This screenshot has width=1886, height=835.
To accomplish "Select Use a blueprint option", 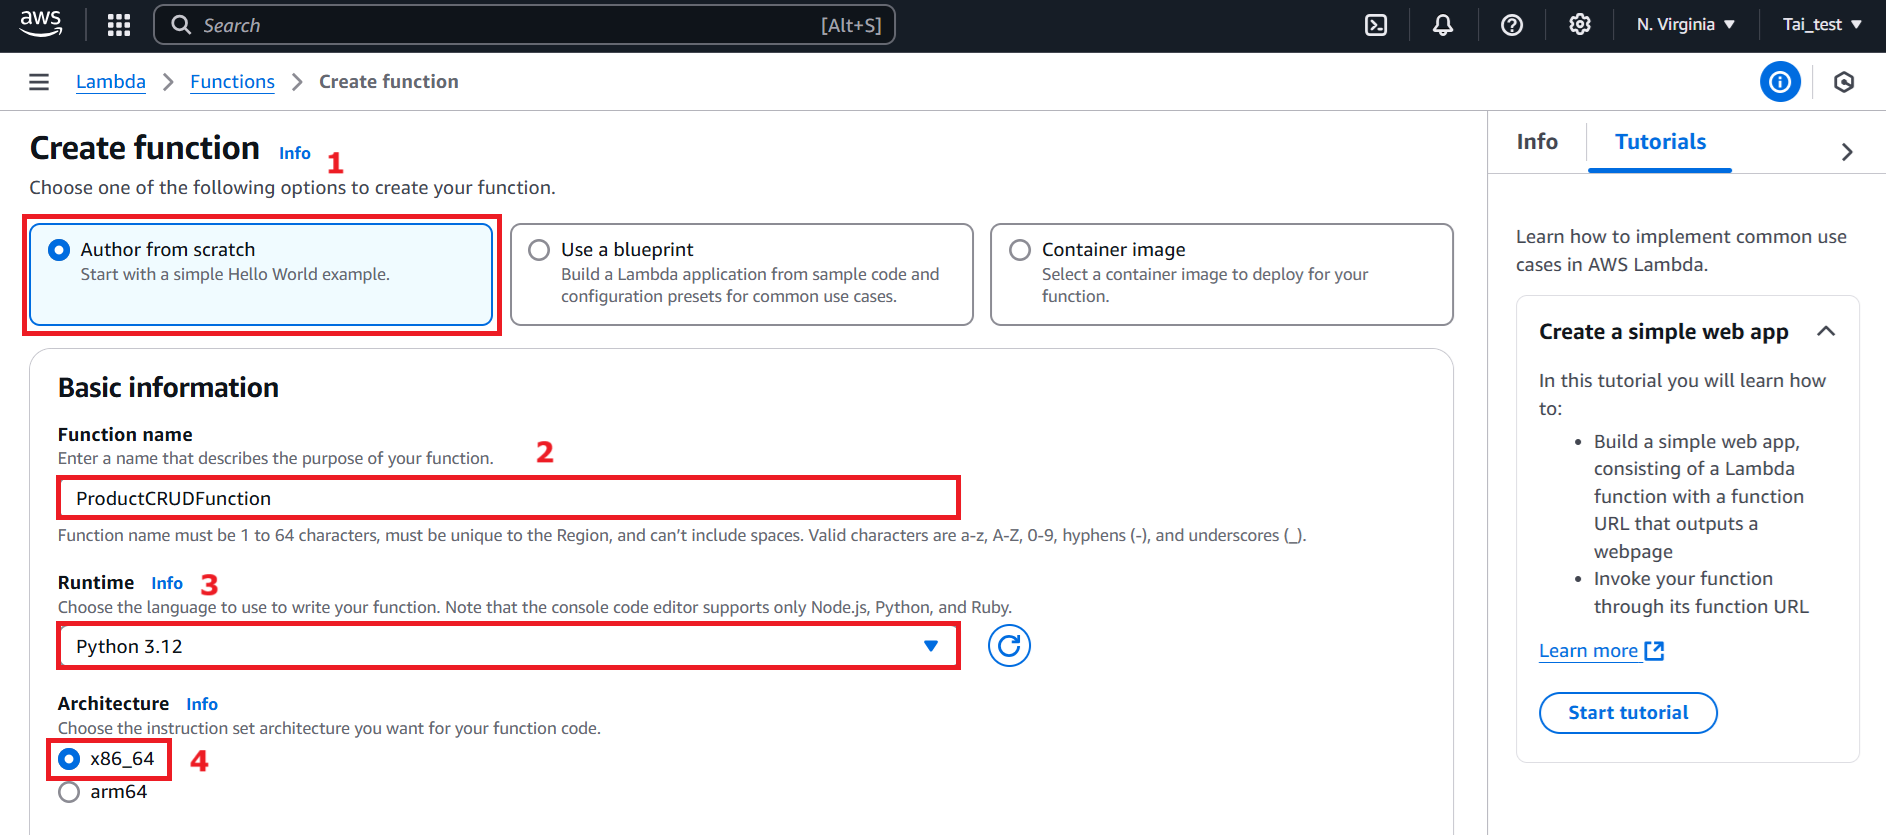I will (x=741, y=274).
